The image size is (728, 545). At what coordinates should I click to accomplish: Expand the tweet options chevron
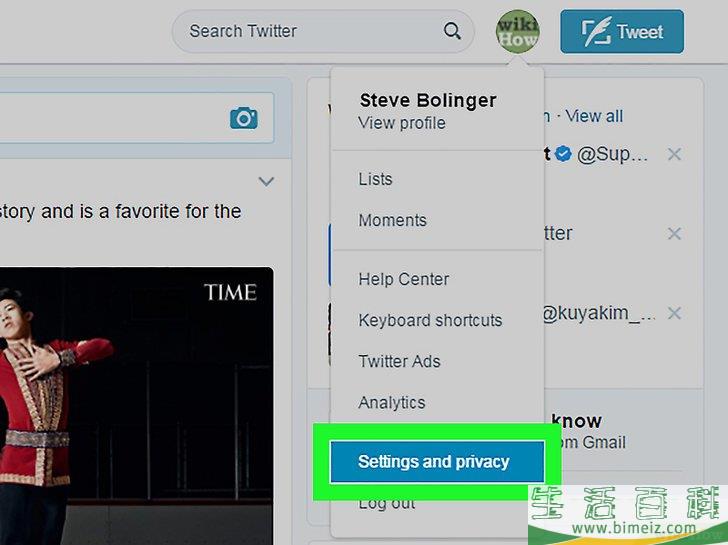tap(266, 181)
